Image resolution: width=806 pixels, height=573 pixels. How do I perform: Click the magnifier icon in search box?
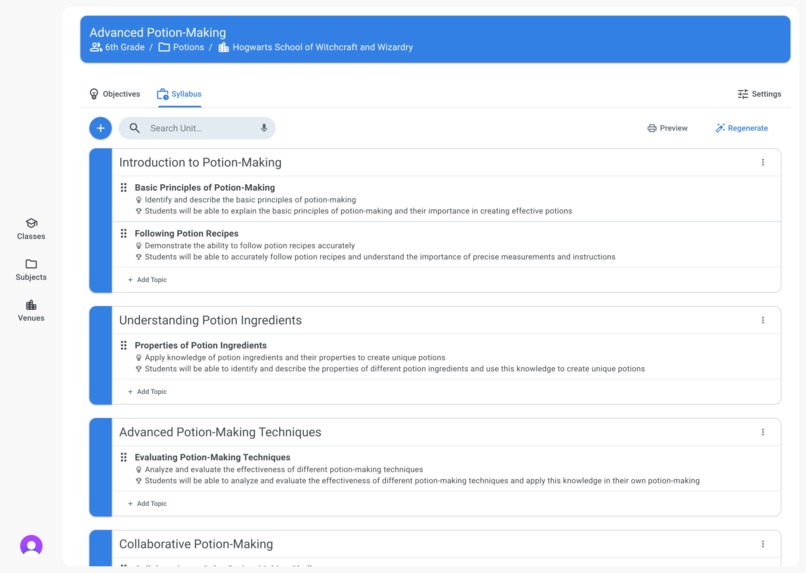click(134, 128)
